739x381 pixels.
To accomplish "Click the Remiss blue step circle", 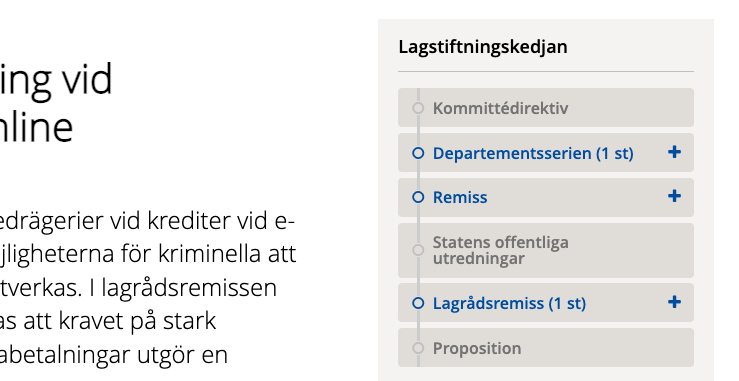I will tap(418, 197).
